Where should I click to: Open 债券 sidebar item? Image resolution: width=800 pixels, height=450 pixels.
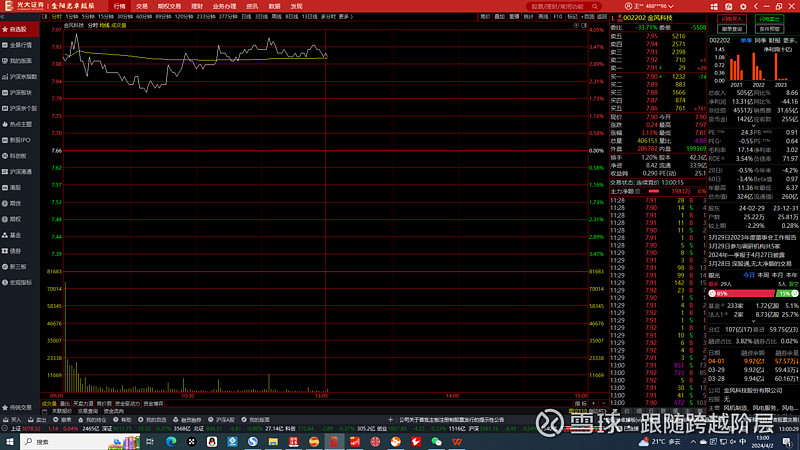[12, 251]
